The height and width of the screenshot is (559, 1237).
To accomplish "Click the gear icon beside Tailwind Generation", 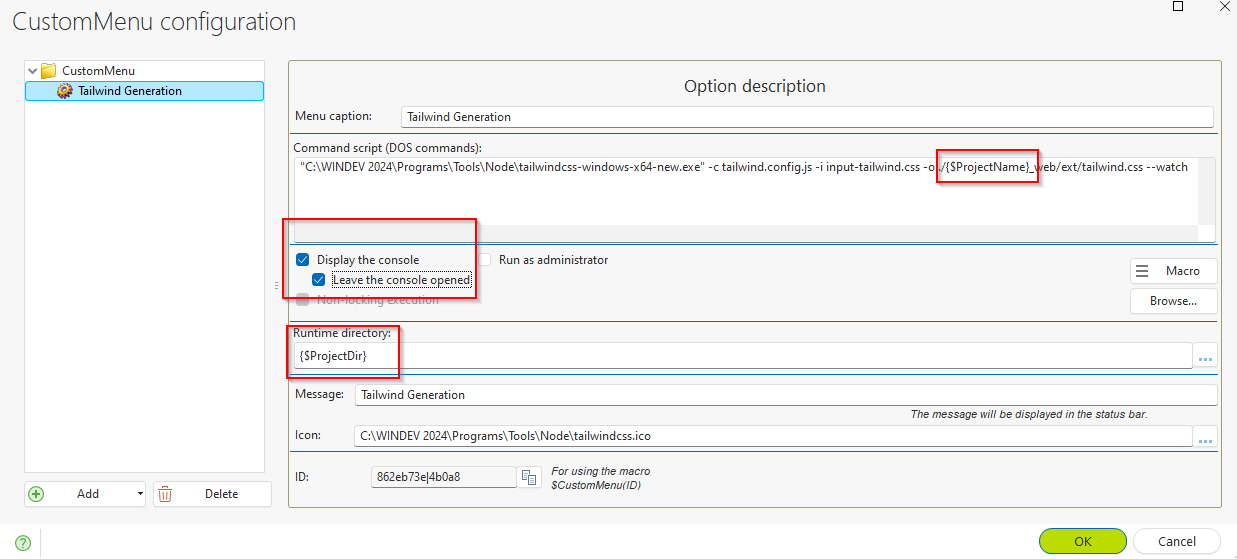I will (65, 91).
